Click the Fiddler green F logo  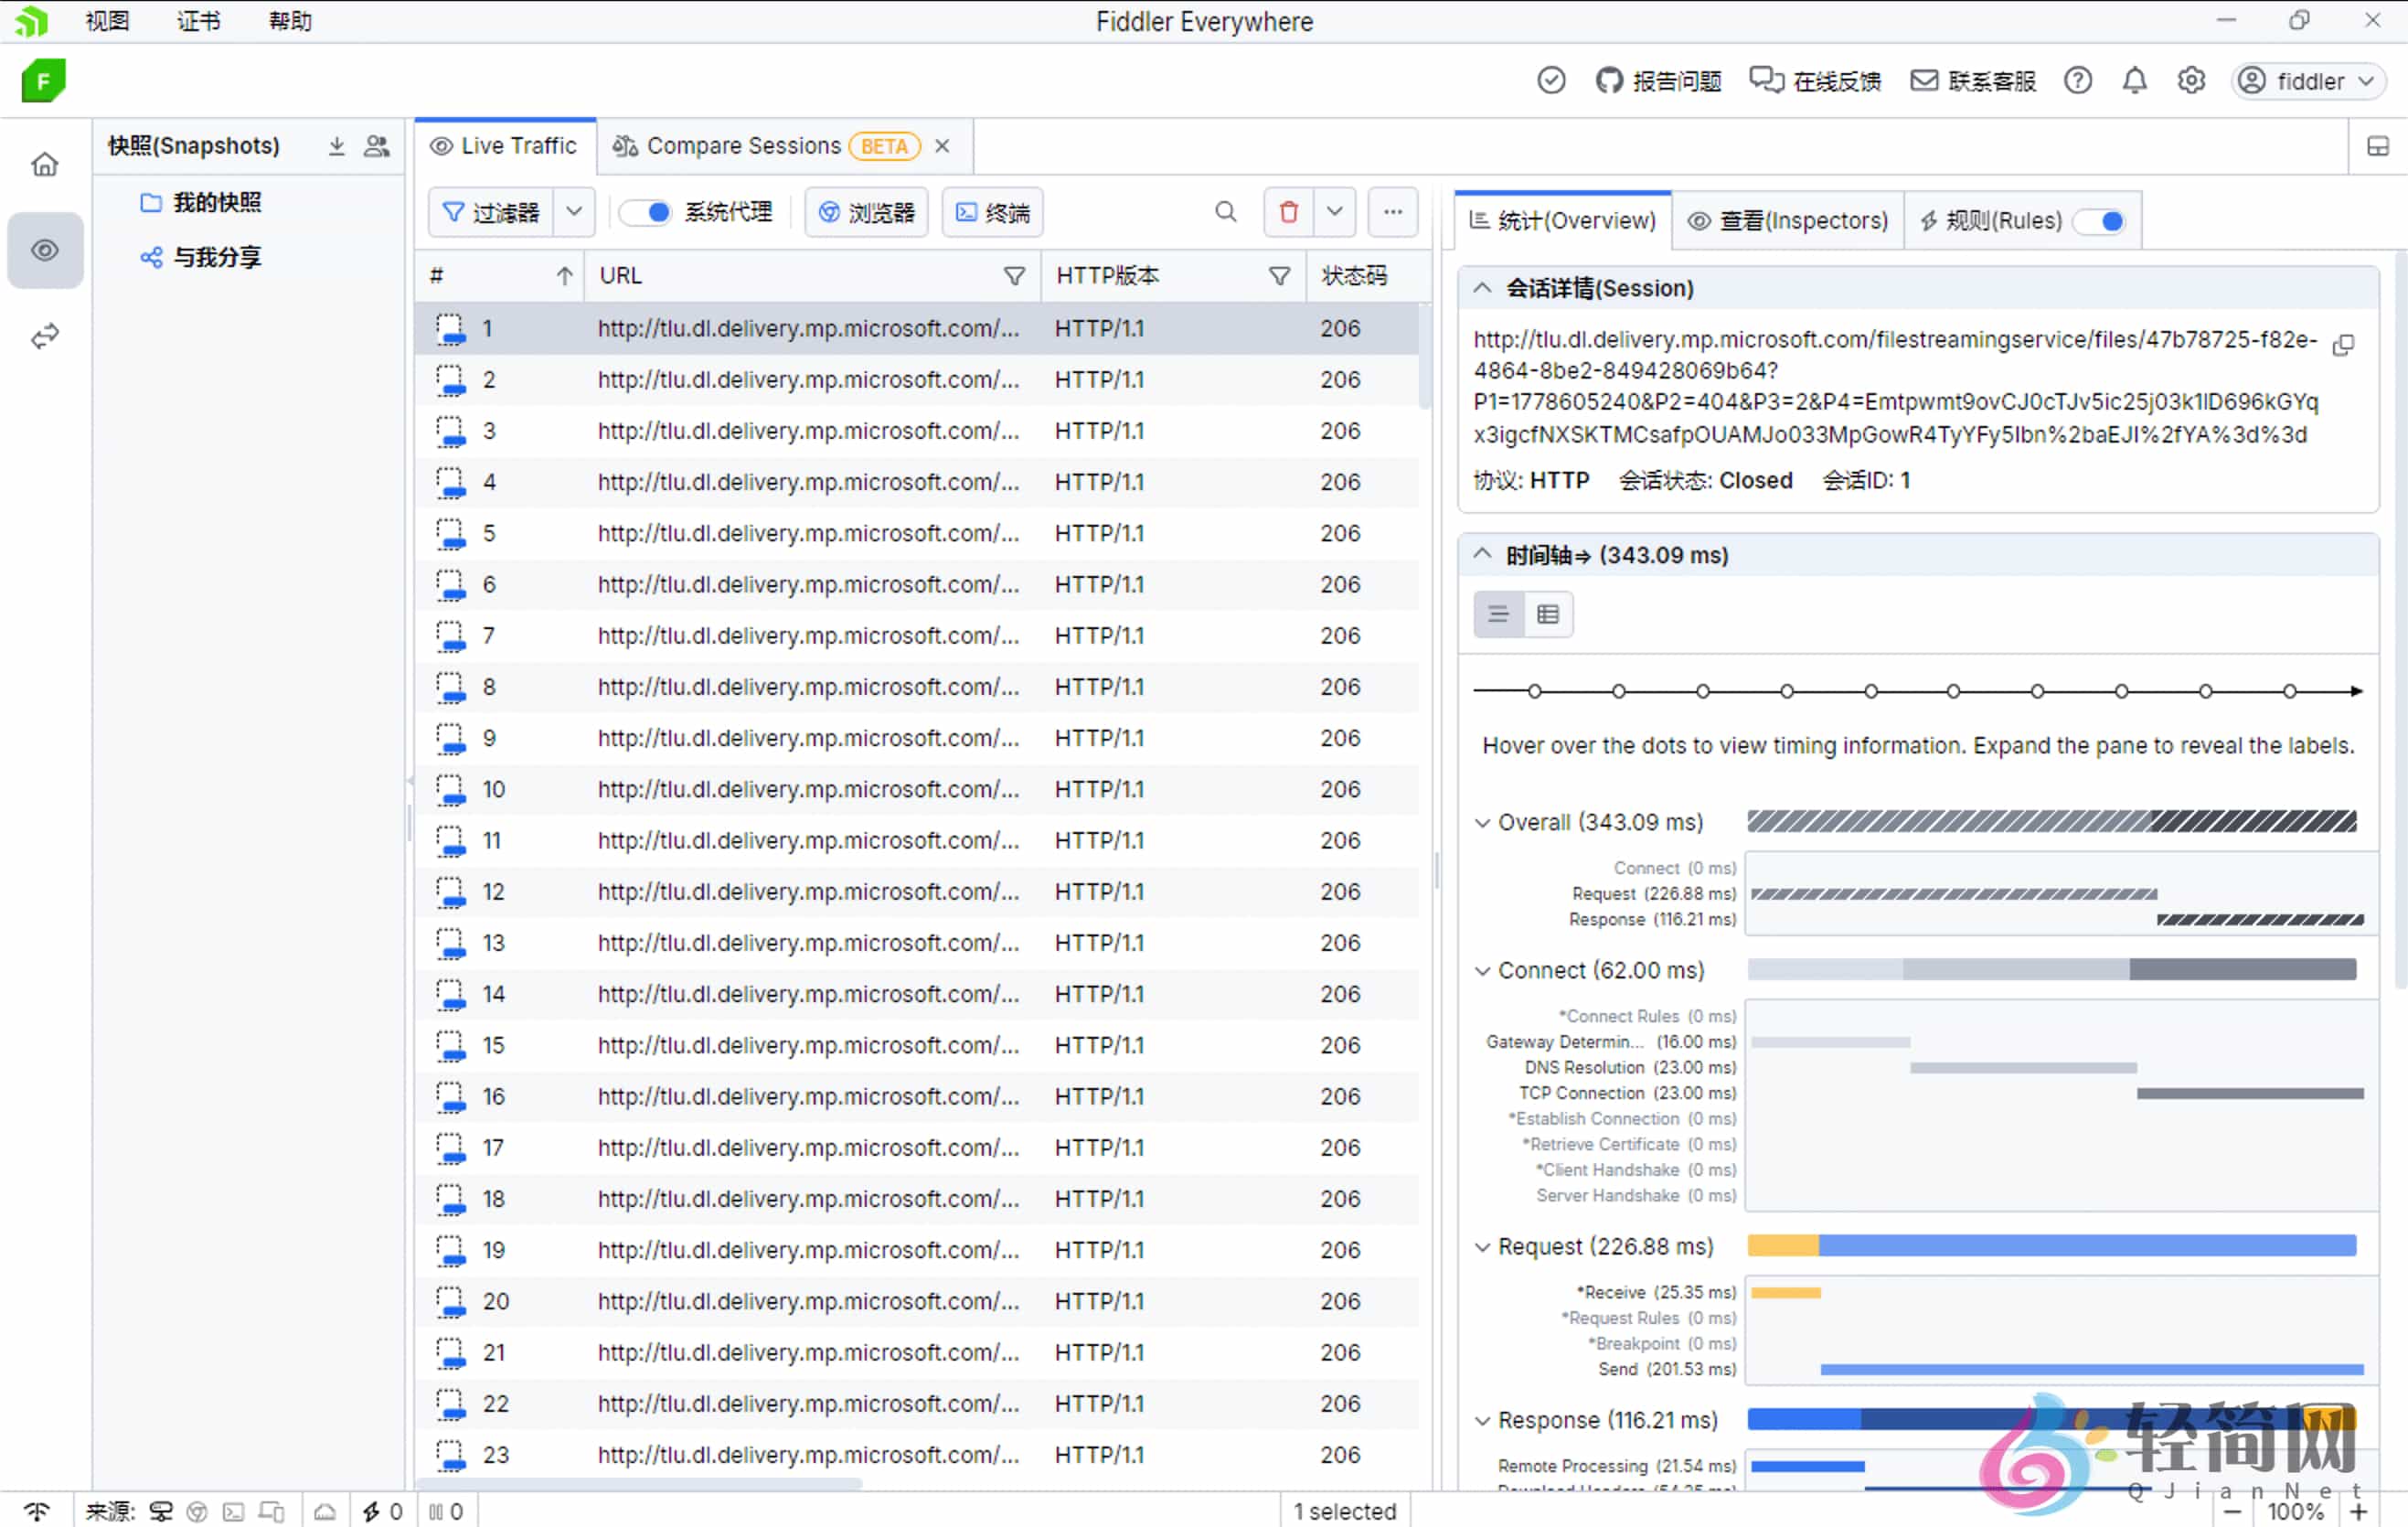coord(43,80)
